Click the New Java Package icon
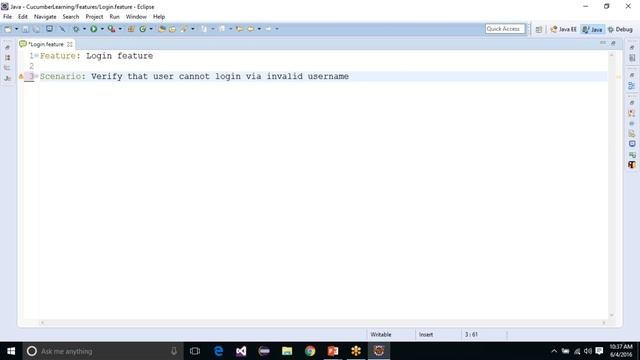The height and width of the screenshot is (360, 640). tap(131, 29)
